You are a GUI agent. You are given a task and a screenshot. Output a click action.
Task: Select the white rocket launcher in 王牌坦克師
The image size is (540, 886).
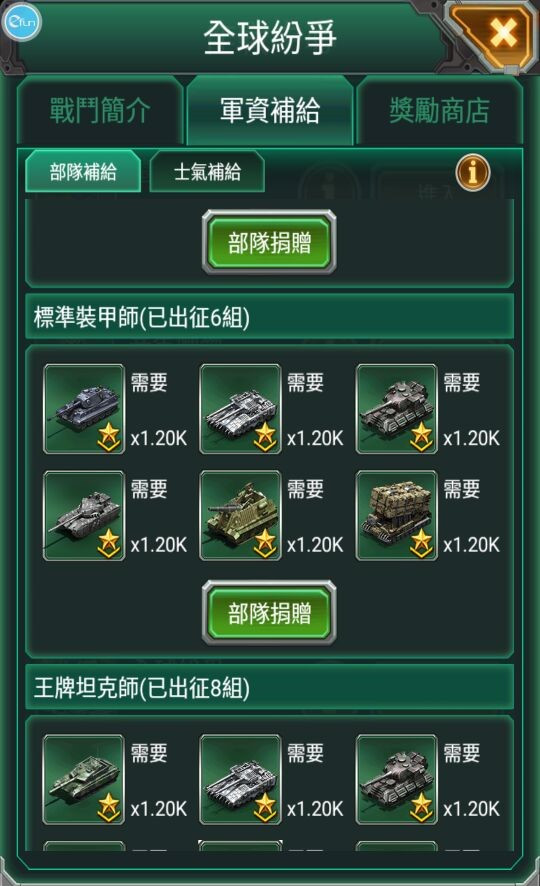tap(241, 779)
